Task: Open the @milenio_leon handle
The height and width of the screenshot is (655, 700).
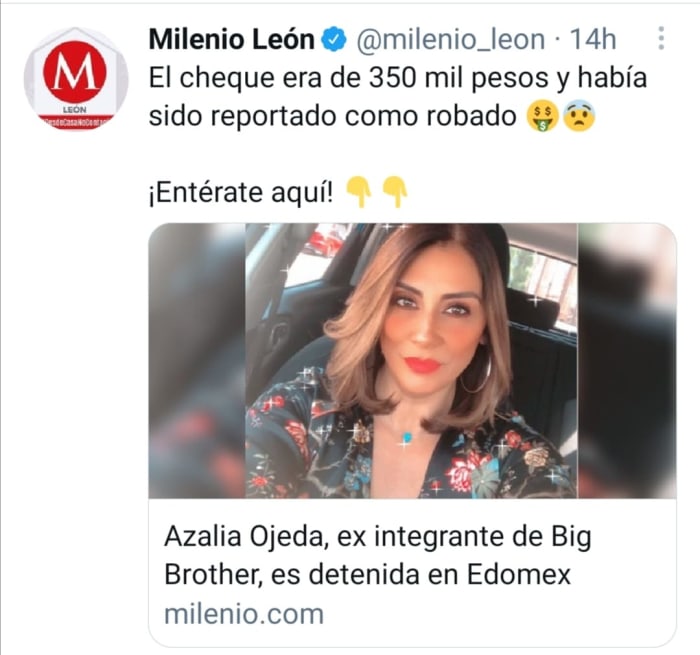Action: (x=450, y=40)
